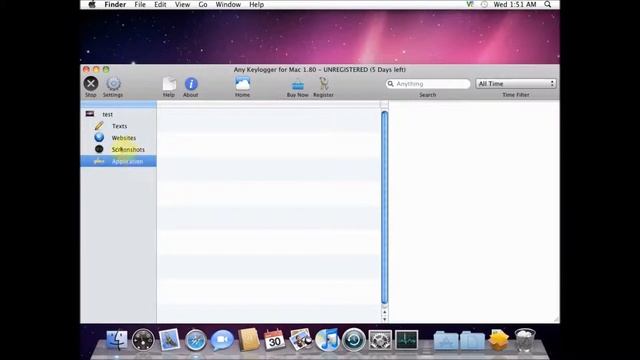Open the Go menu

[x=203, y=4]
